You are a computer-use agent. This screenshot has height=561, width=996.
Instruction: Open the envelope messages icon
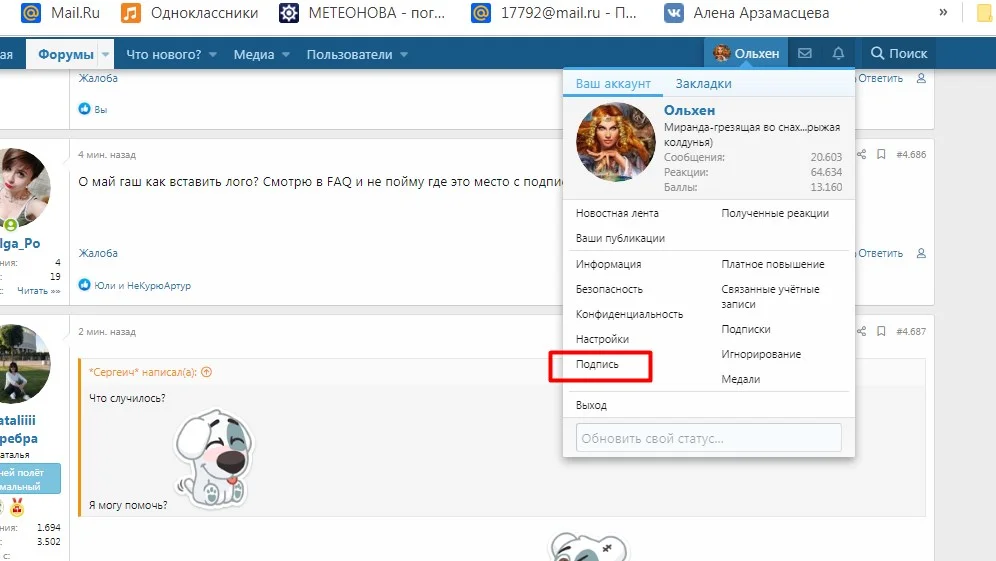[x=805, y=53]
